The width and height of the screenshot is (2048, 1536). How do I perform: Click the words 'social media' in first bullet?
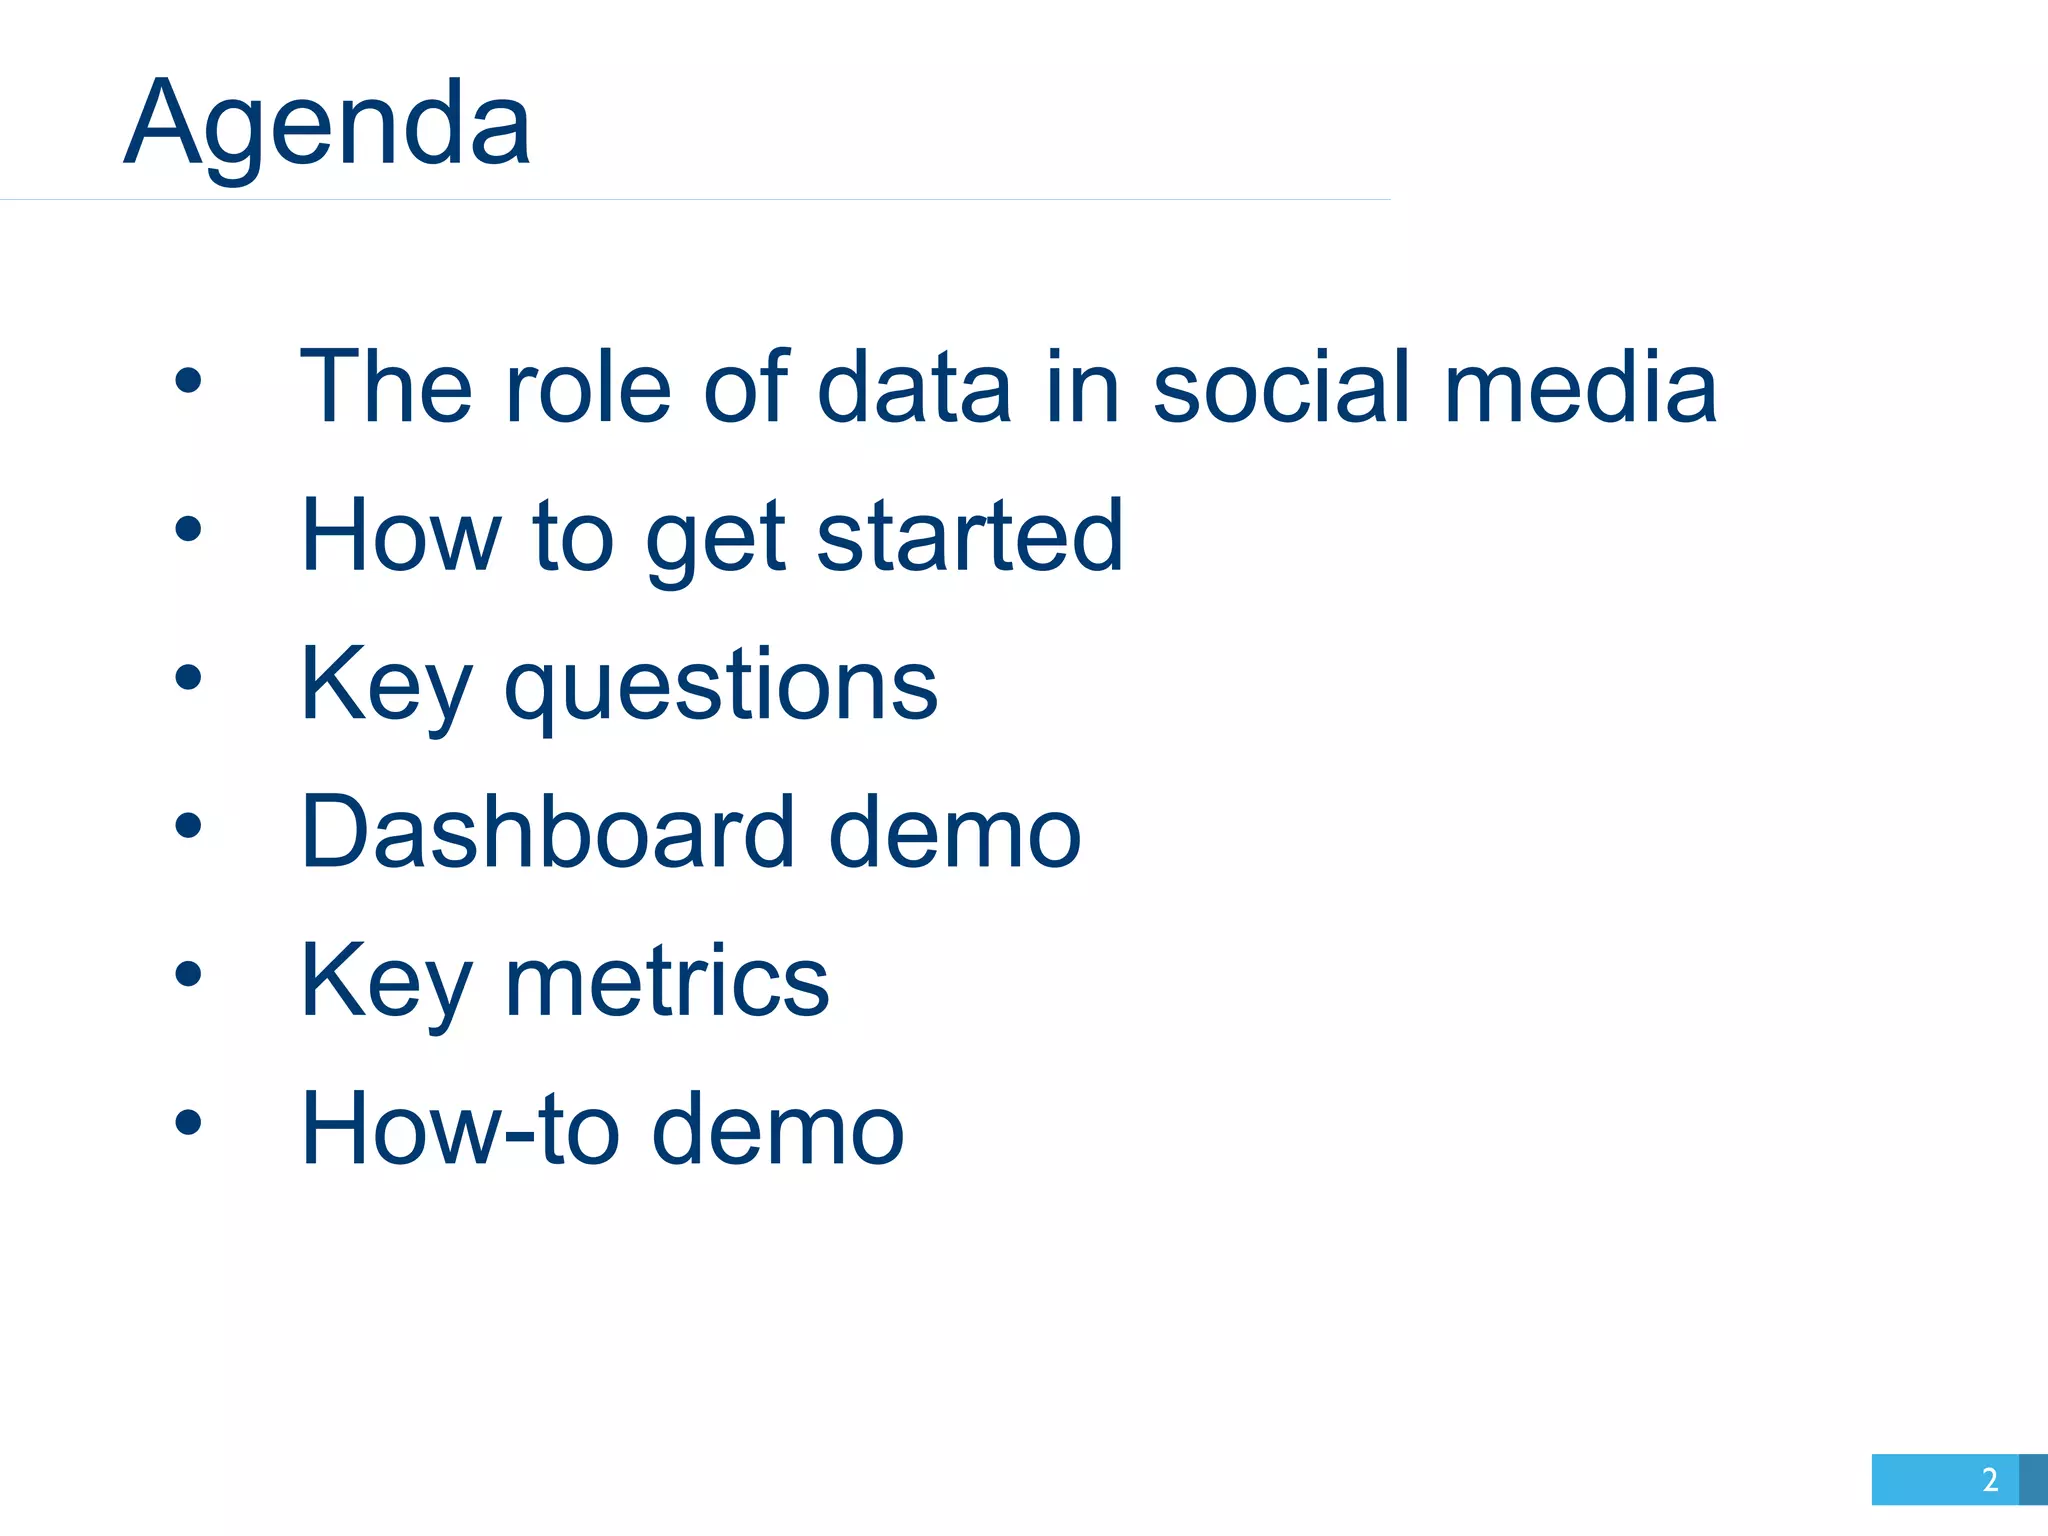(1435, 386)
